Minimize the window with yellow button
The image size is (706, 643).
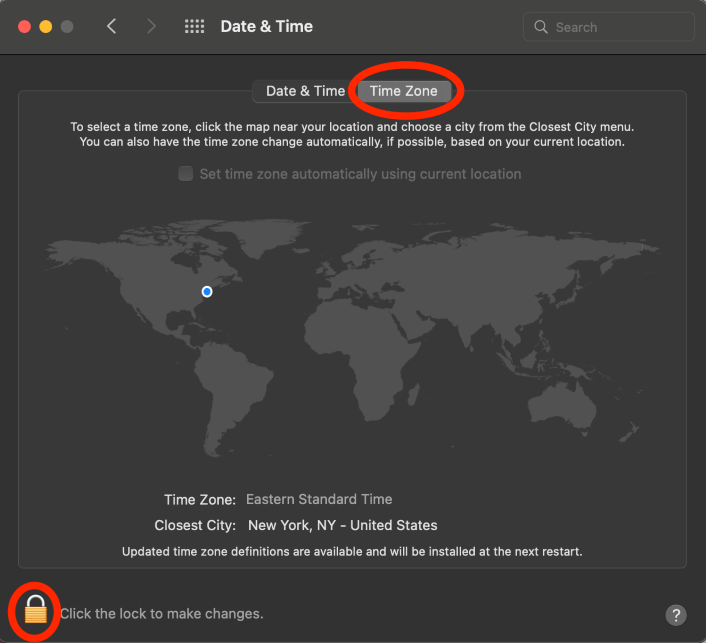pos(46,27)
